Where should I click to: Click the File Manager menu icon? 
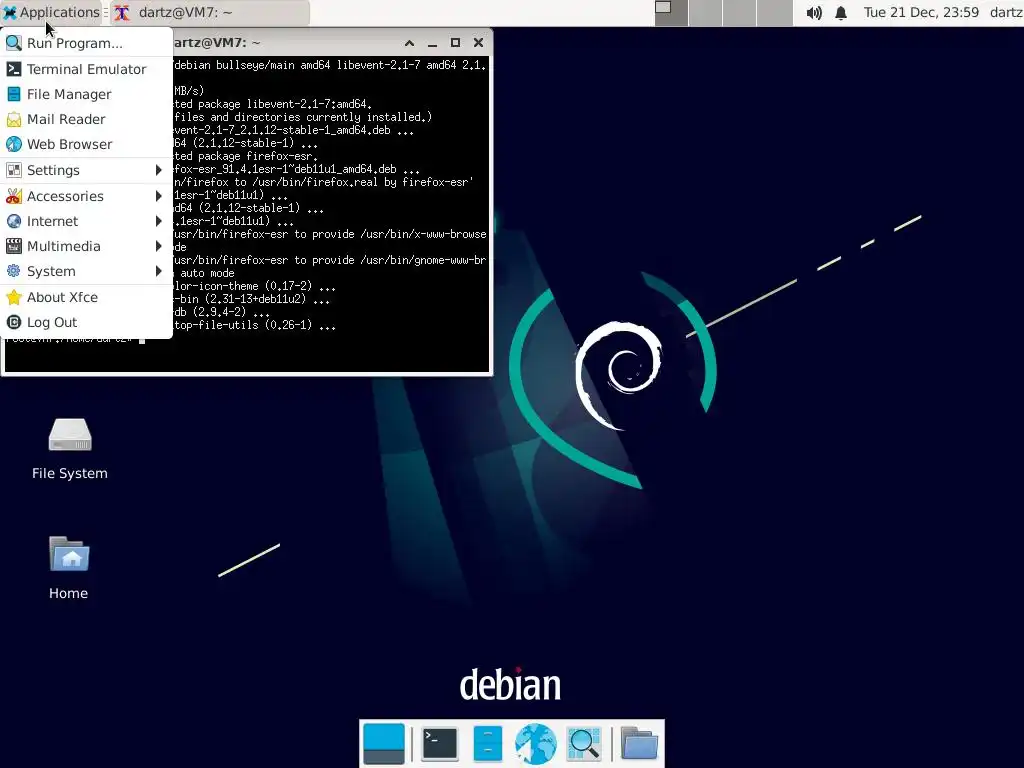[14, 94]
